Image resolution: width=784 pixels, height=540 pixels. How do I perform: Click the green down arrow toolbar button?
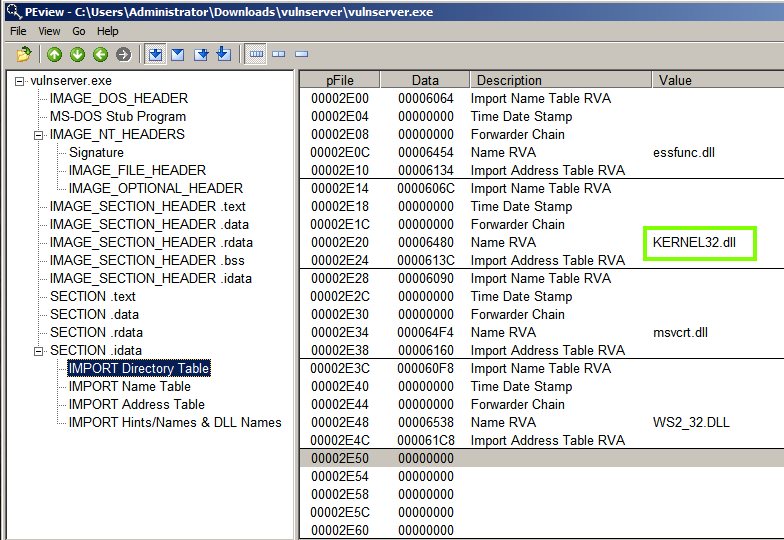[78, 54]
